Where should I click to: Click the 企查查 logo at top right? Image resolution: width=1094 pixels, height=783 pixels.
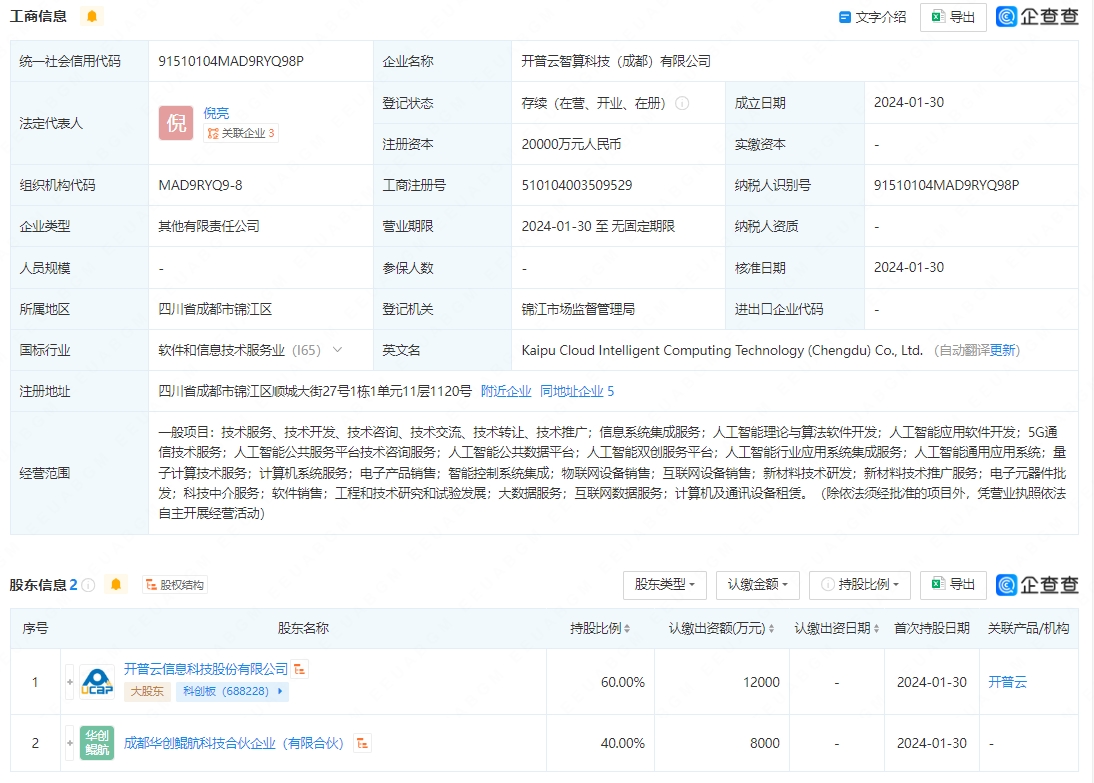click(1037, 17)
